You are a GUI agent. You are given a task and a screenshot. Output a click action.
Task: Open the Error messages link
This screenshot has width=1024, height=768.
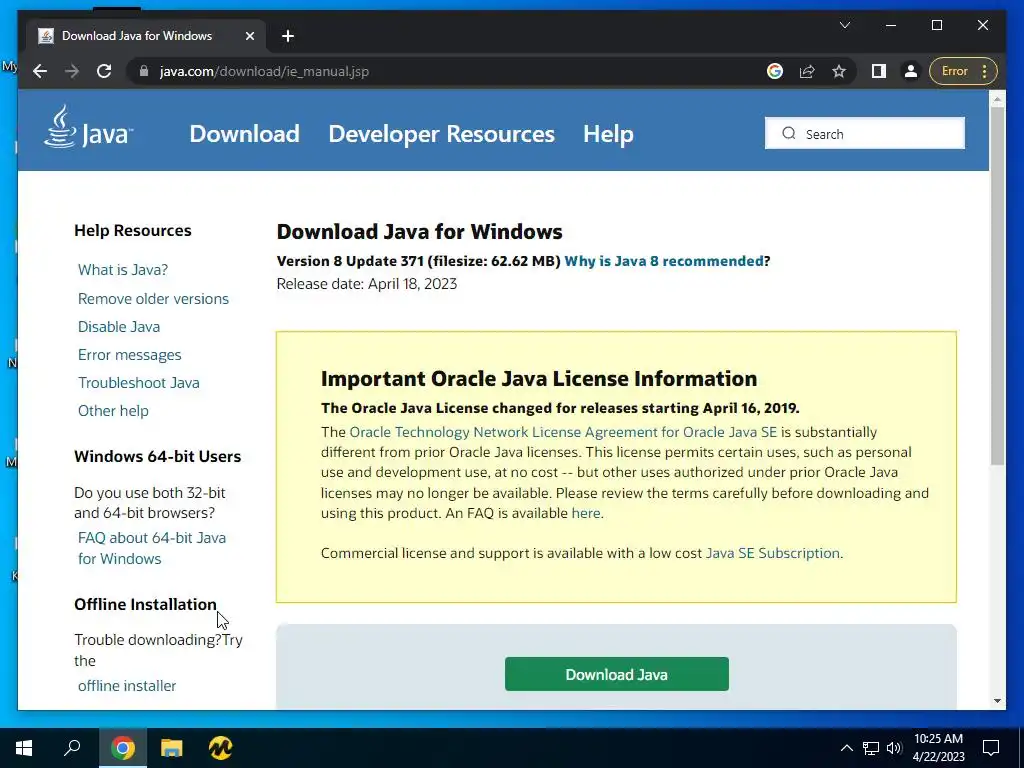(129, 355)
